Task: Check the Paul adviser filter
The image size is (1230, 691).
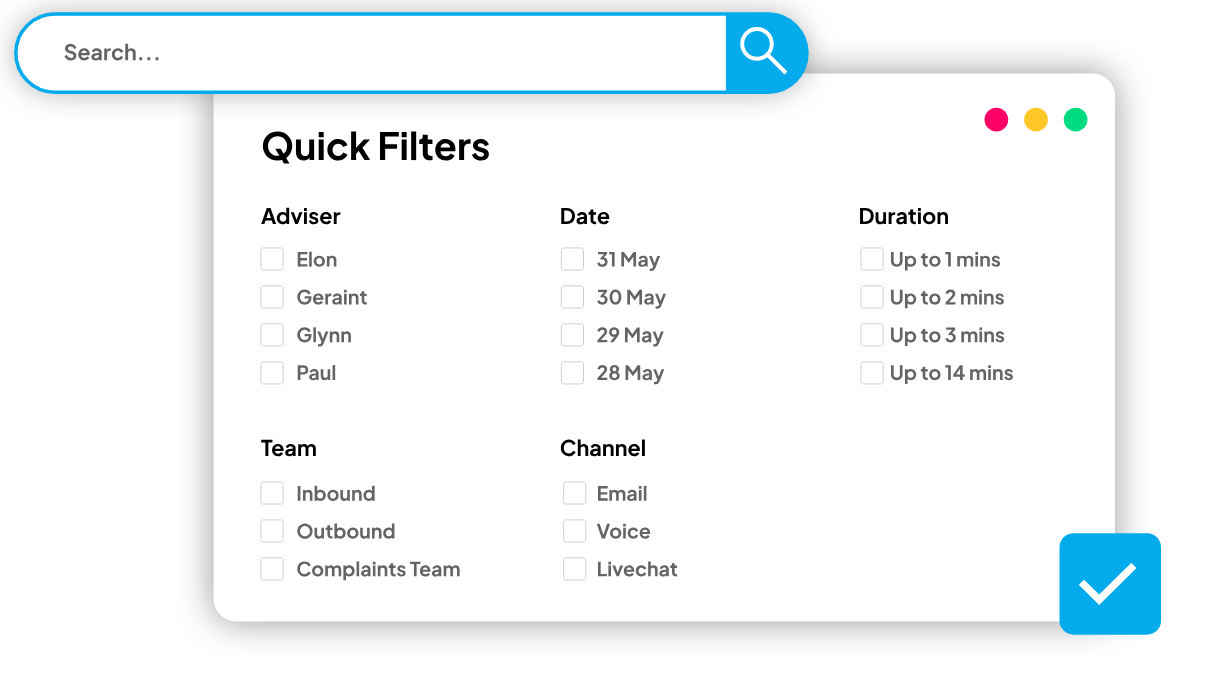Action: coord(272,374)
